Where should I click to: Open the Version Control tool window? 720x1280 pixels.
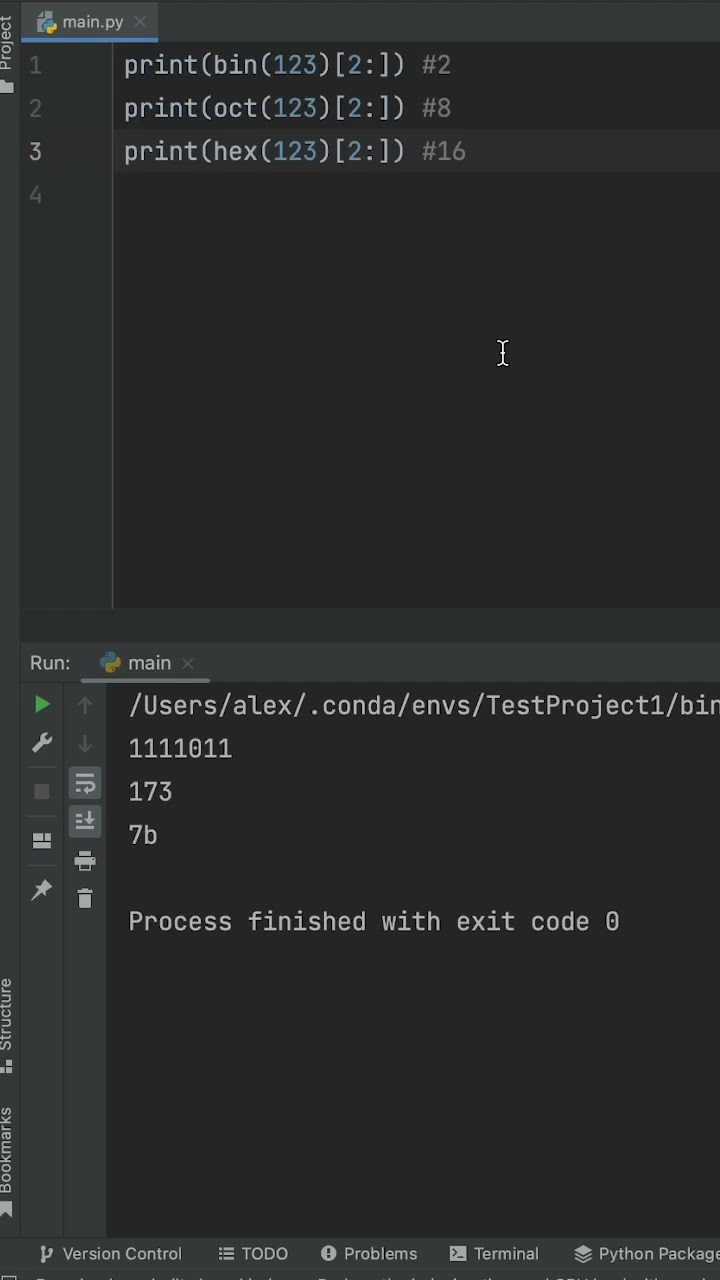110,1253
